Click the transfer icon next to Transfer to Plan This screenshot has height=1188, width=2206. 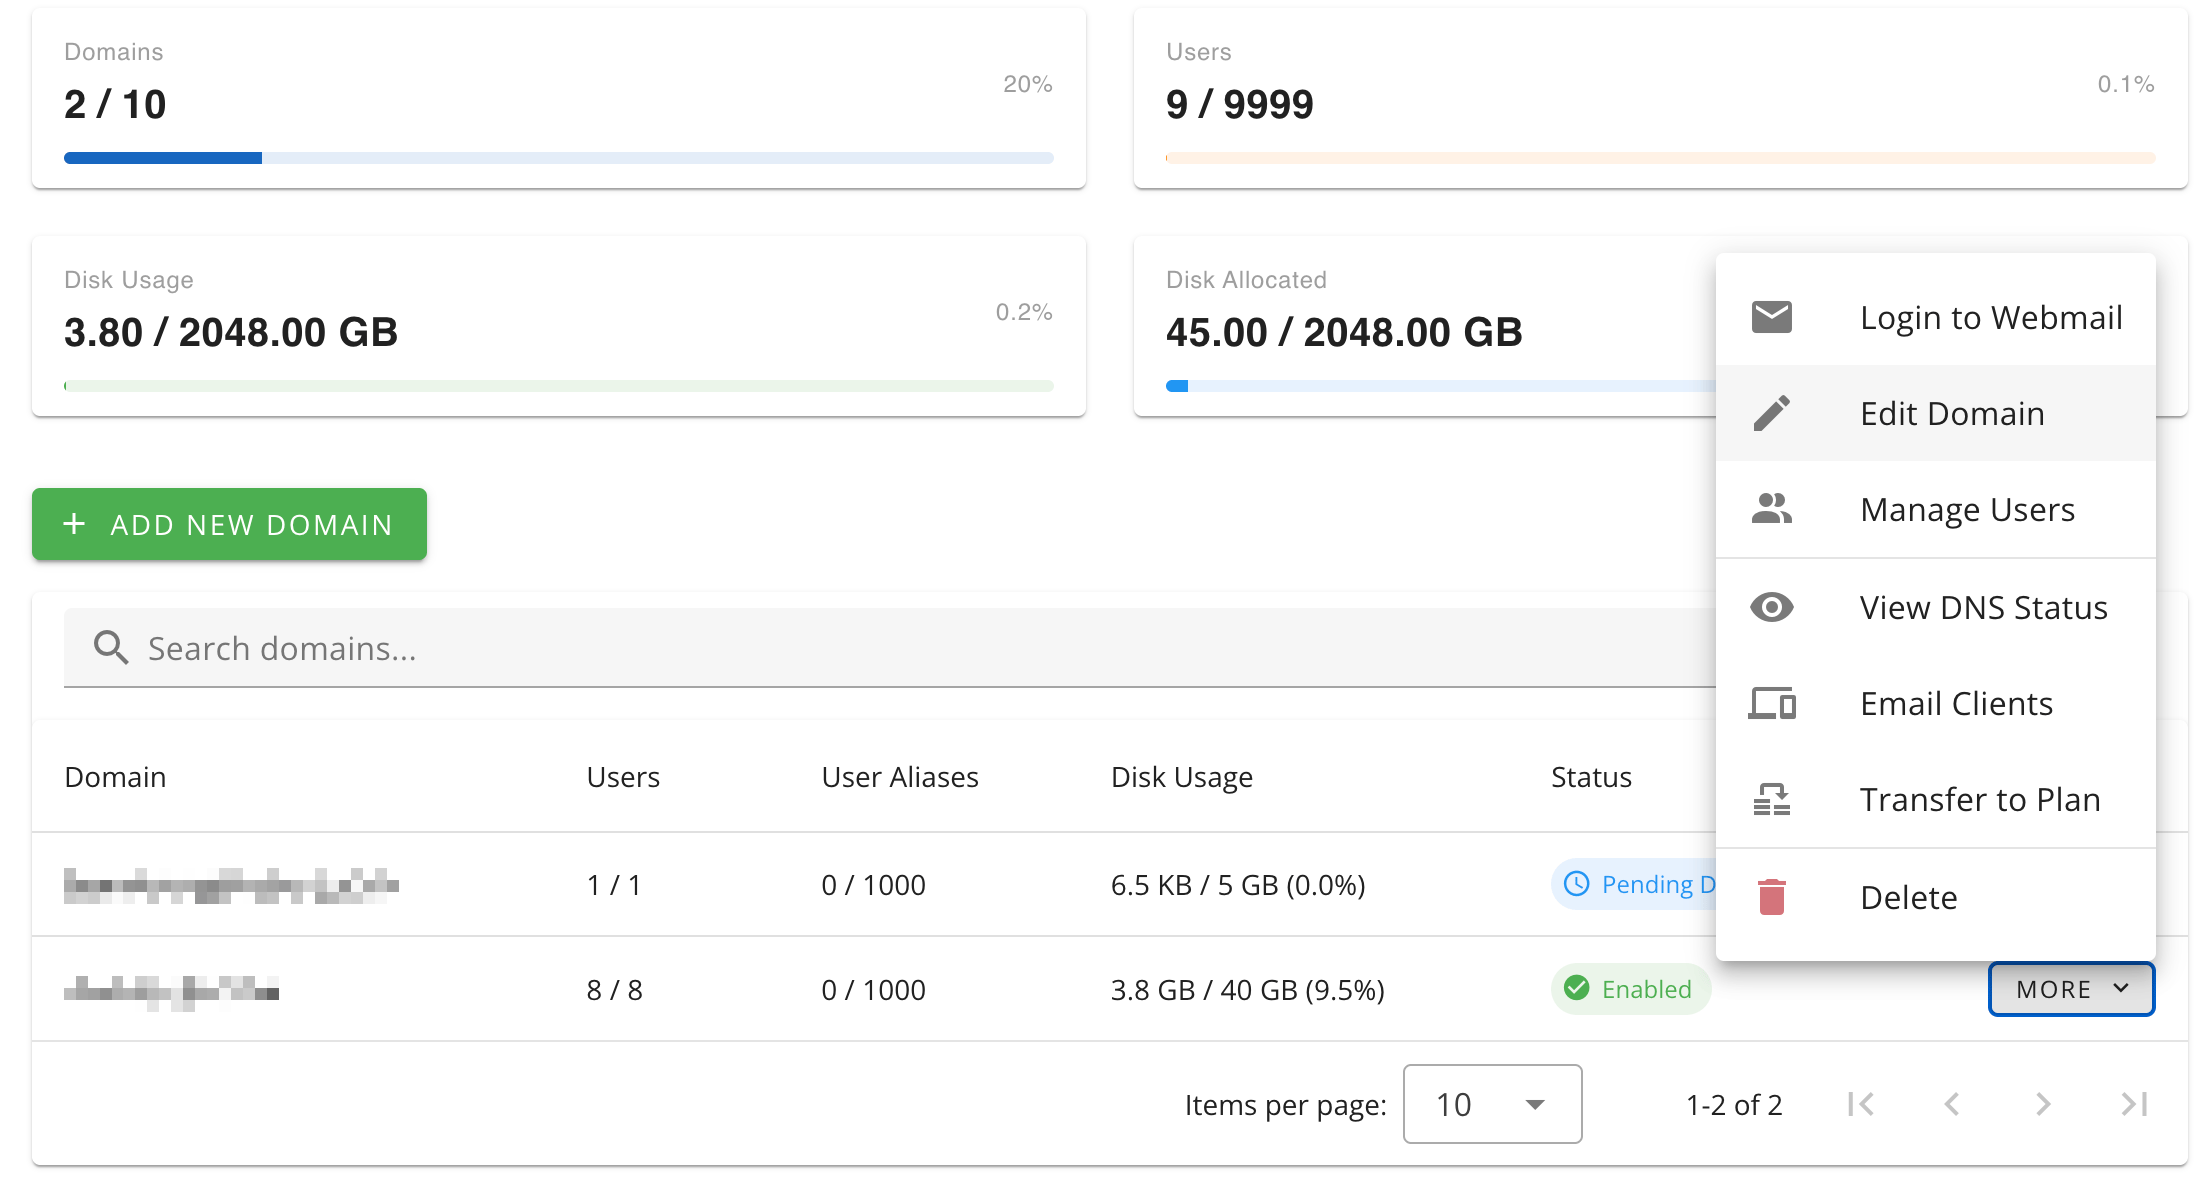(1771, 799)
